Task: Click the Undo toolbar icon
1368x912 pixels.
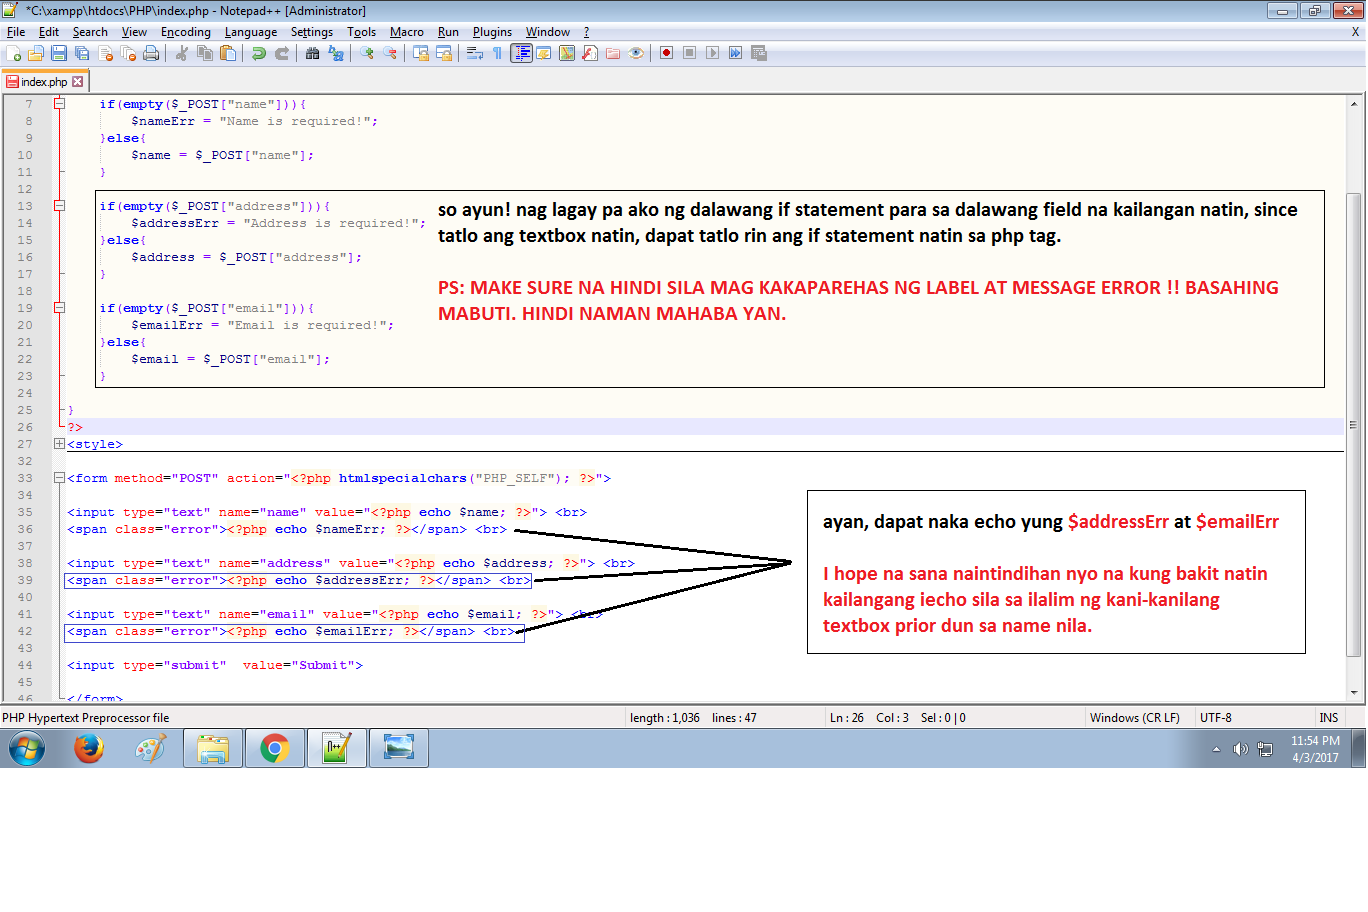Action: pyautogui.click(x=259, y=54)
